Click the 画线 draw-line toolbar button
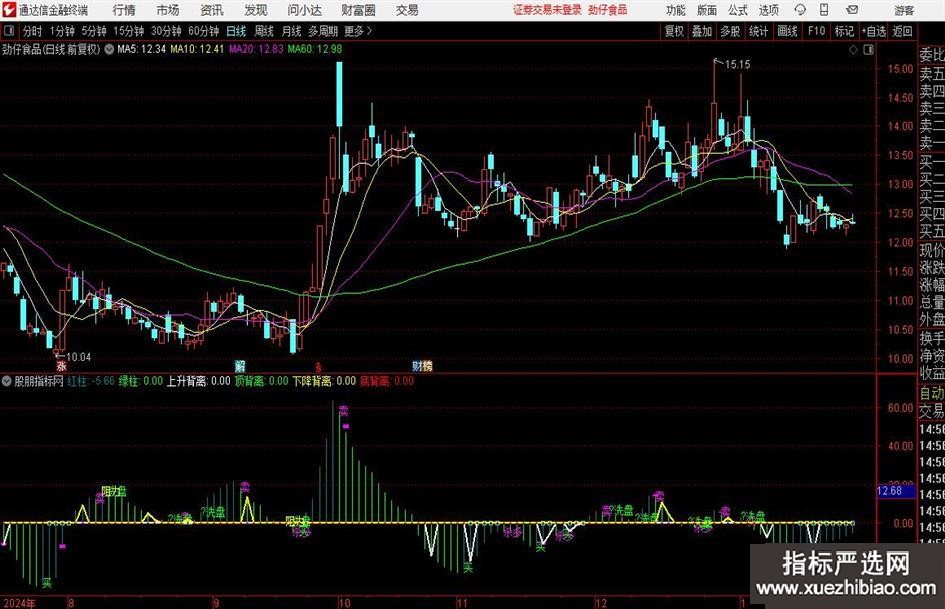The width and height of the screenshot is (945, 609). point(787,31)
